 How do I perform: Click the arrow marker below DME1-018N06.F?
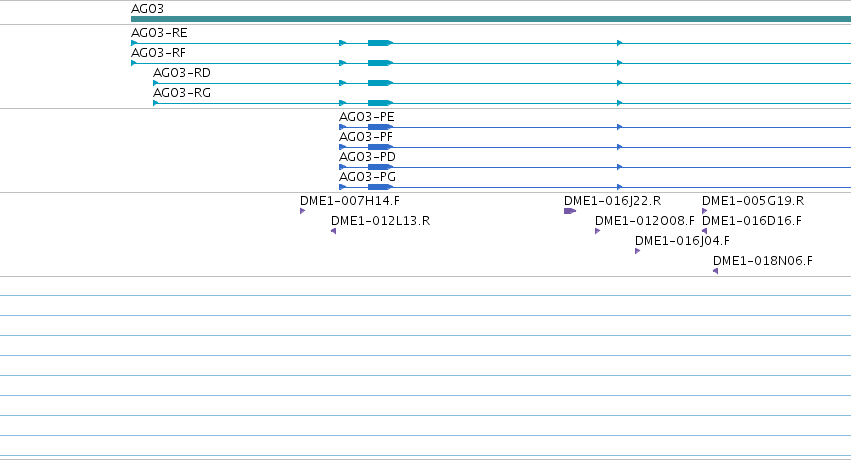click(x=715, y=271)
